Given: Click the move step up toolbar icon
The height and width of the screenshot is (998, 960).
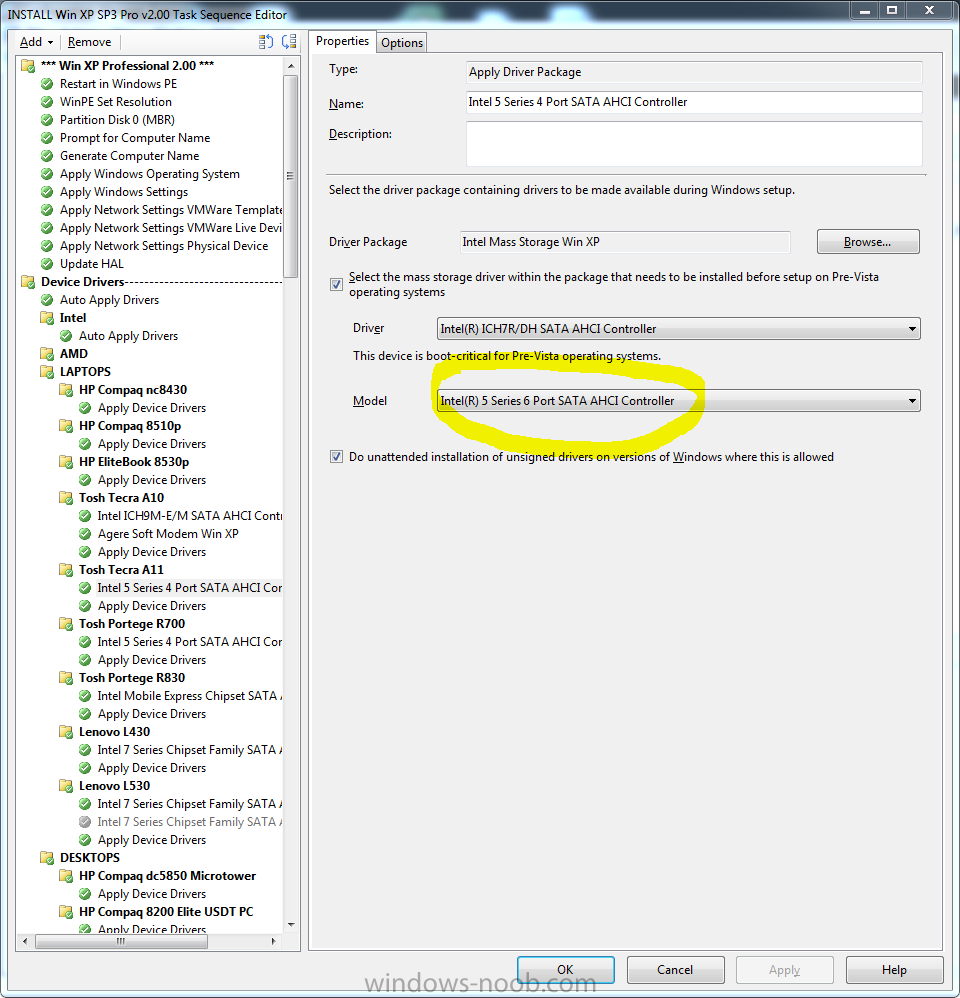Looking at the screenshot, I should [266, 42].
